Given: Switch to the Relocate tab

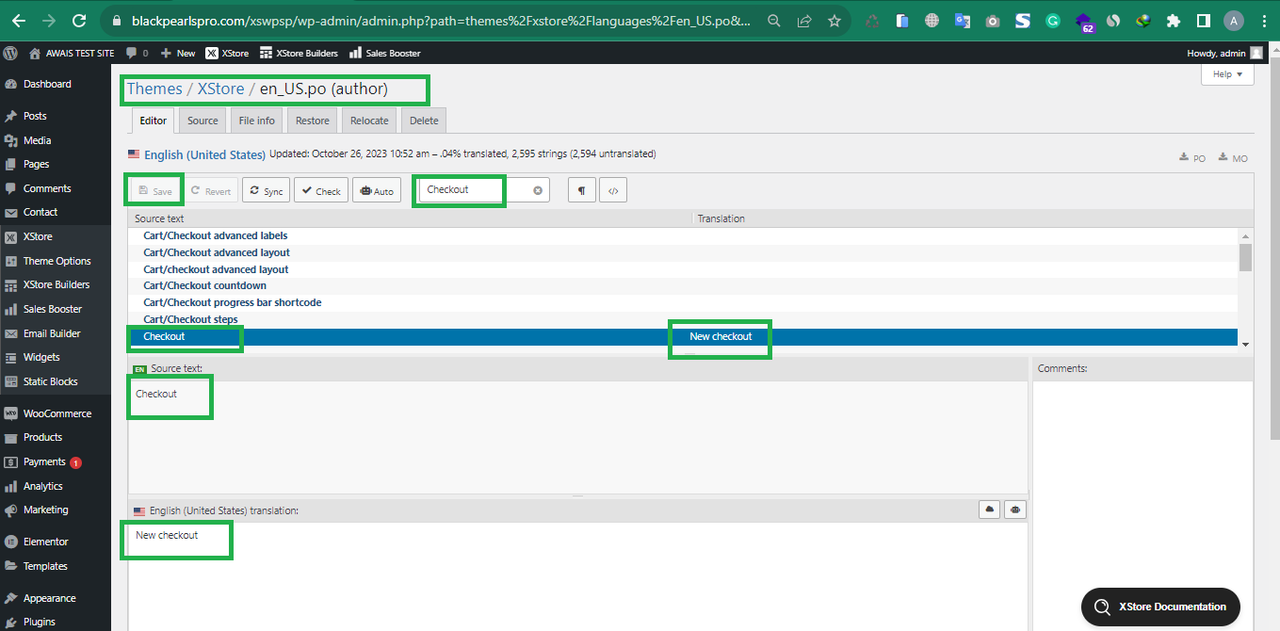Looking at the screenshot, I should tap(369, 121).
